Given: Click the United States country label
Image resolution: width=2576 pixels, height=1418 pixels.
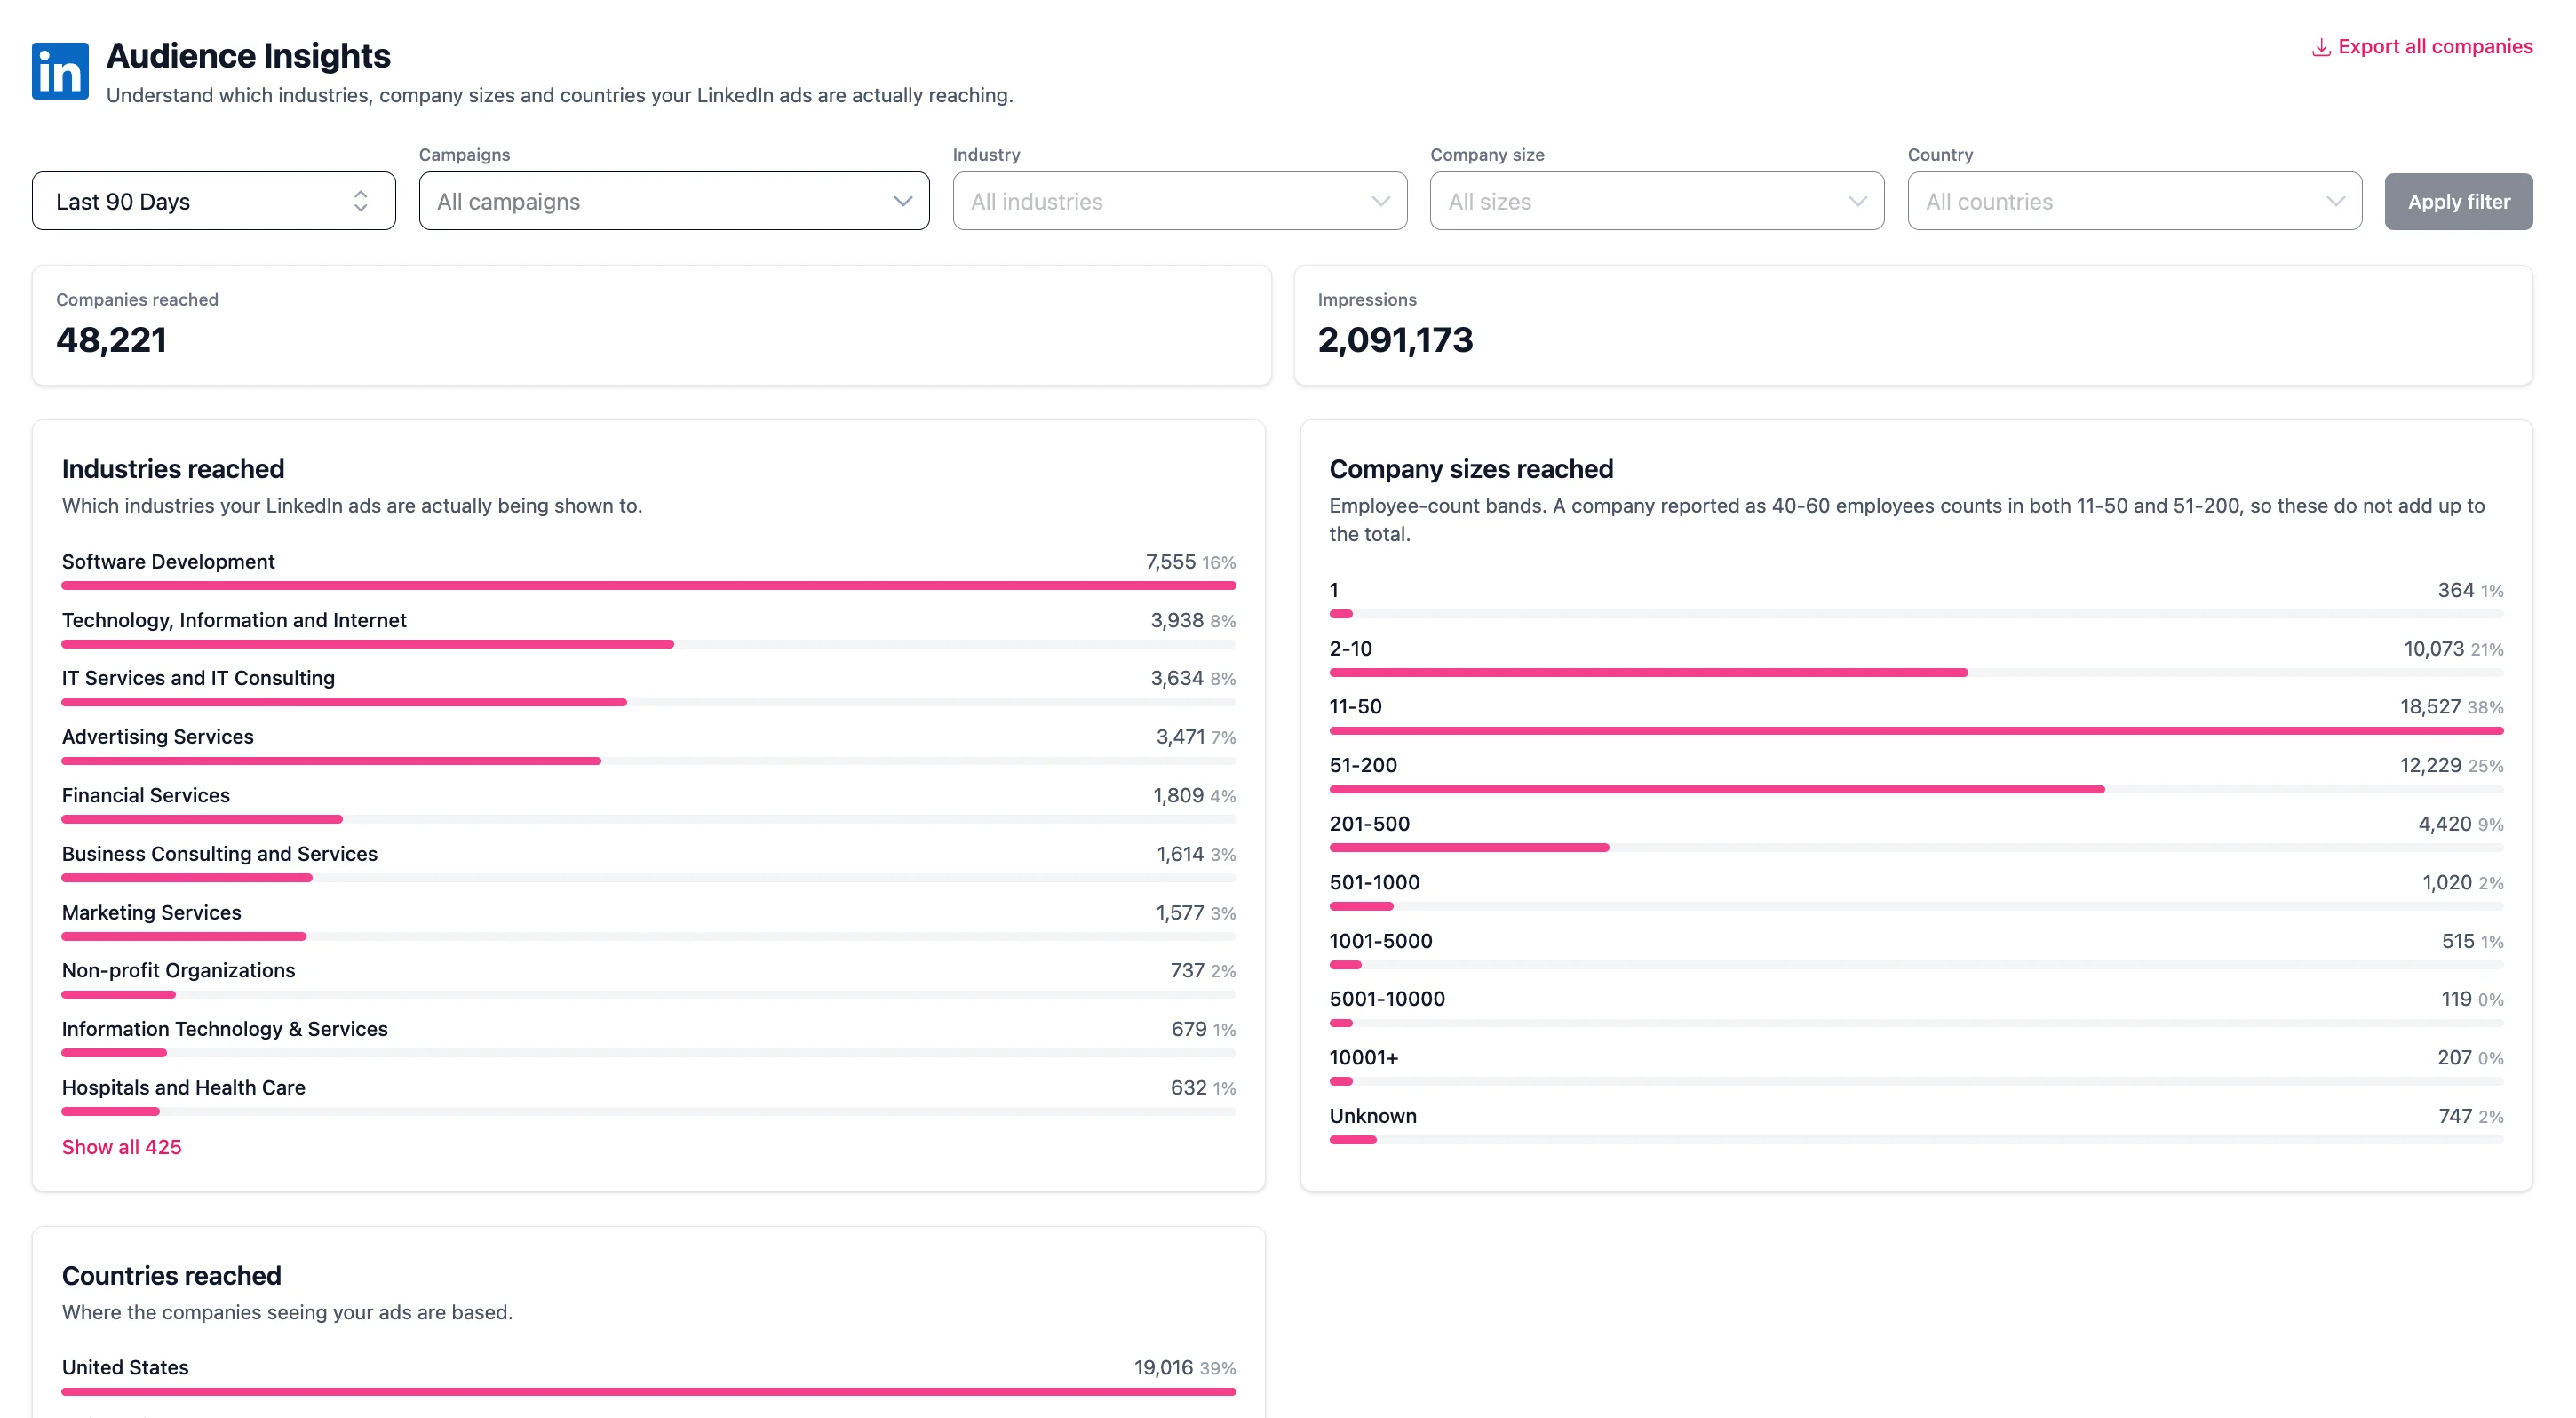Looking at the screenshot, I should click(x=125, y=1367).
